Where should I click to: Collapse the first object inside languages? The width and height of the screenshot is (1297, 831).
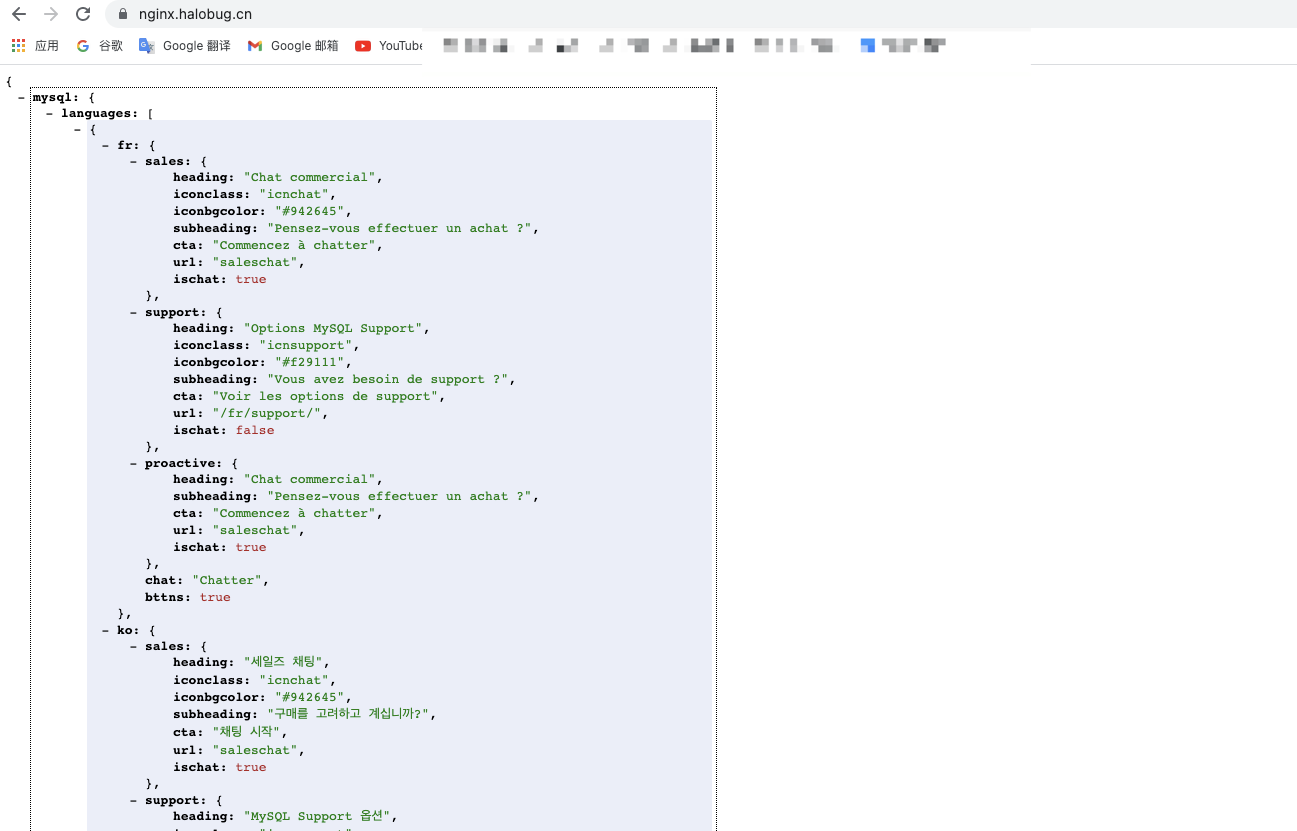click(x=78, y=130)
